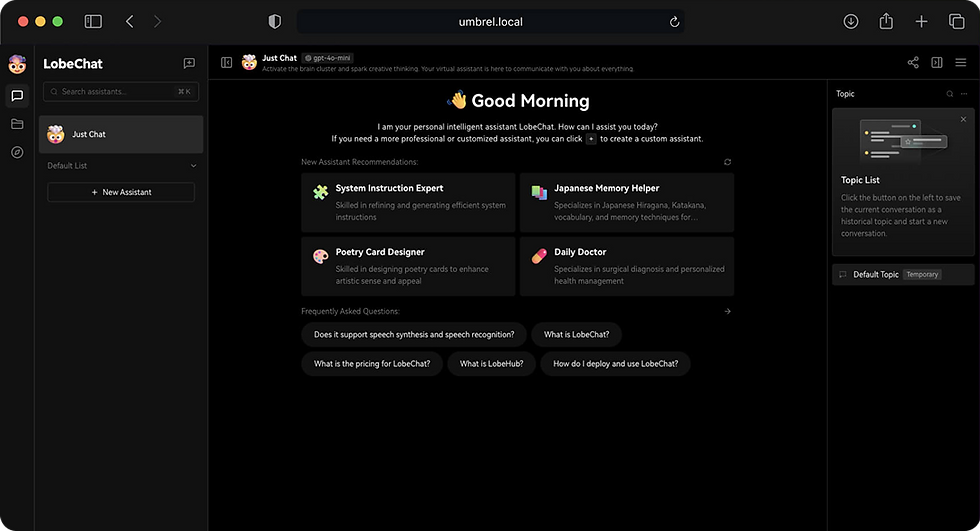Click the palette icon of Poetry Card Designer
This screenshot has height=531, width=980.
[x=321, y=256]
